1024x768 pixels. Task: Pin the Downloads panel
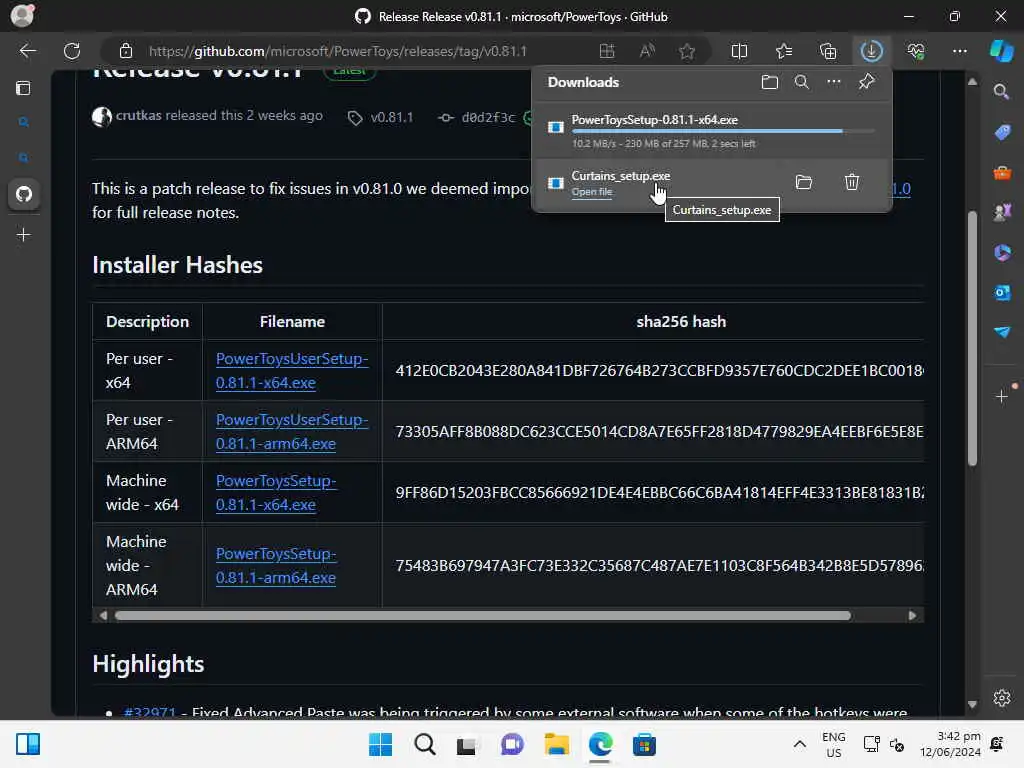[x=866, y=82]
